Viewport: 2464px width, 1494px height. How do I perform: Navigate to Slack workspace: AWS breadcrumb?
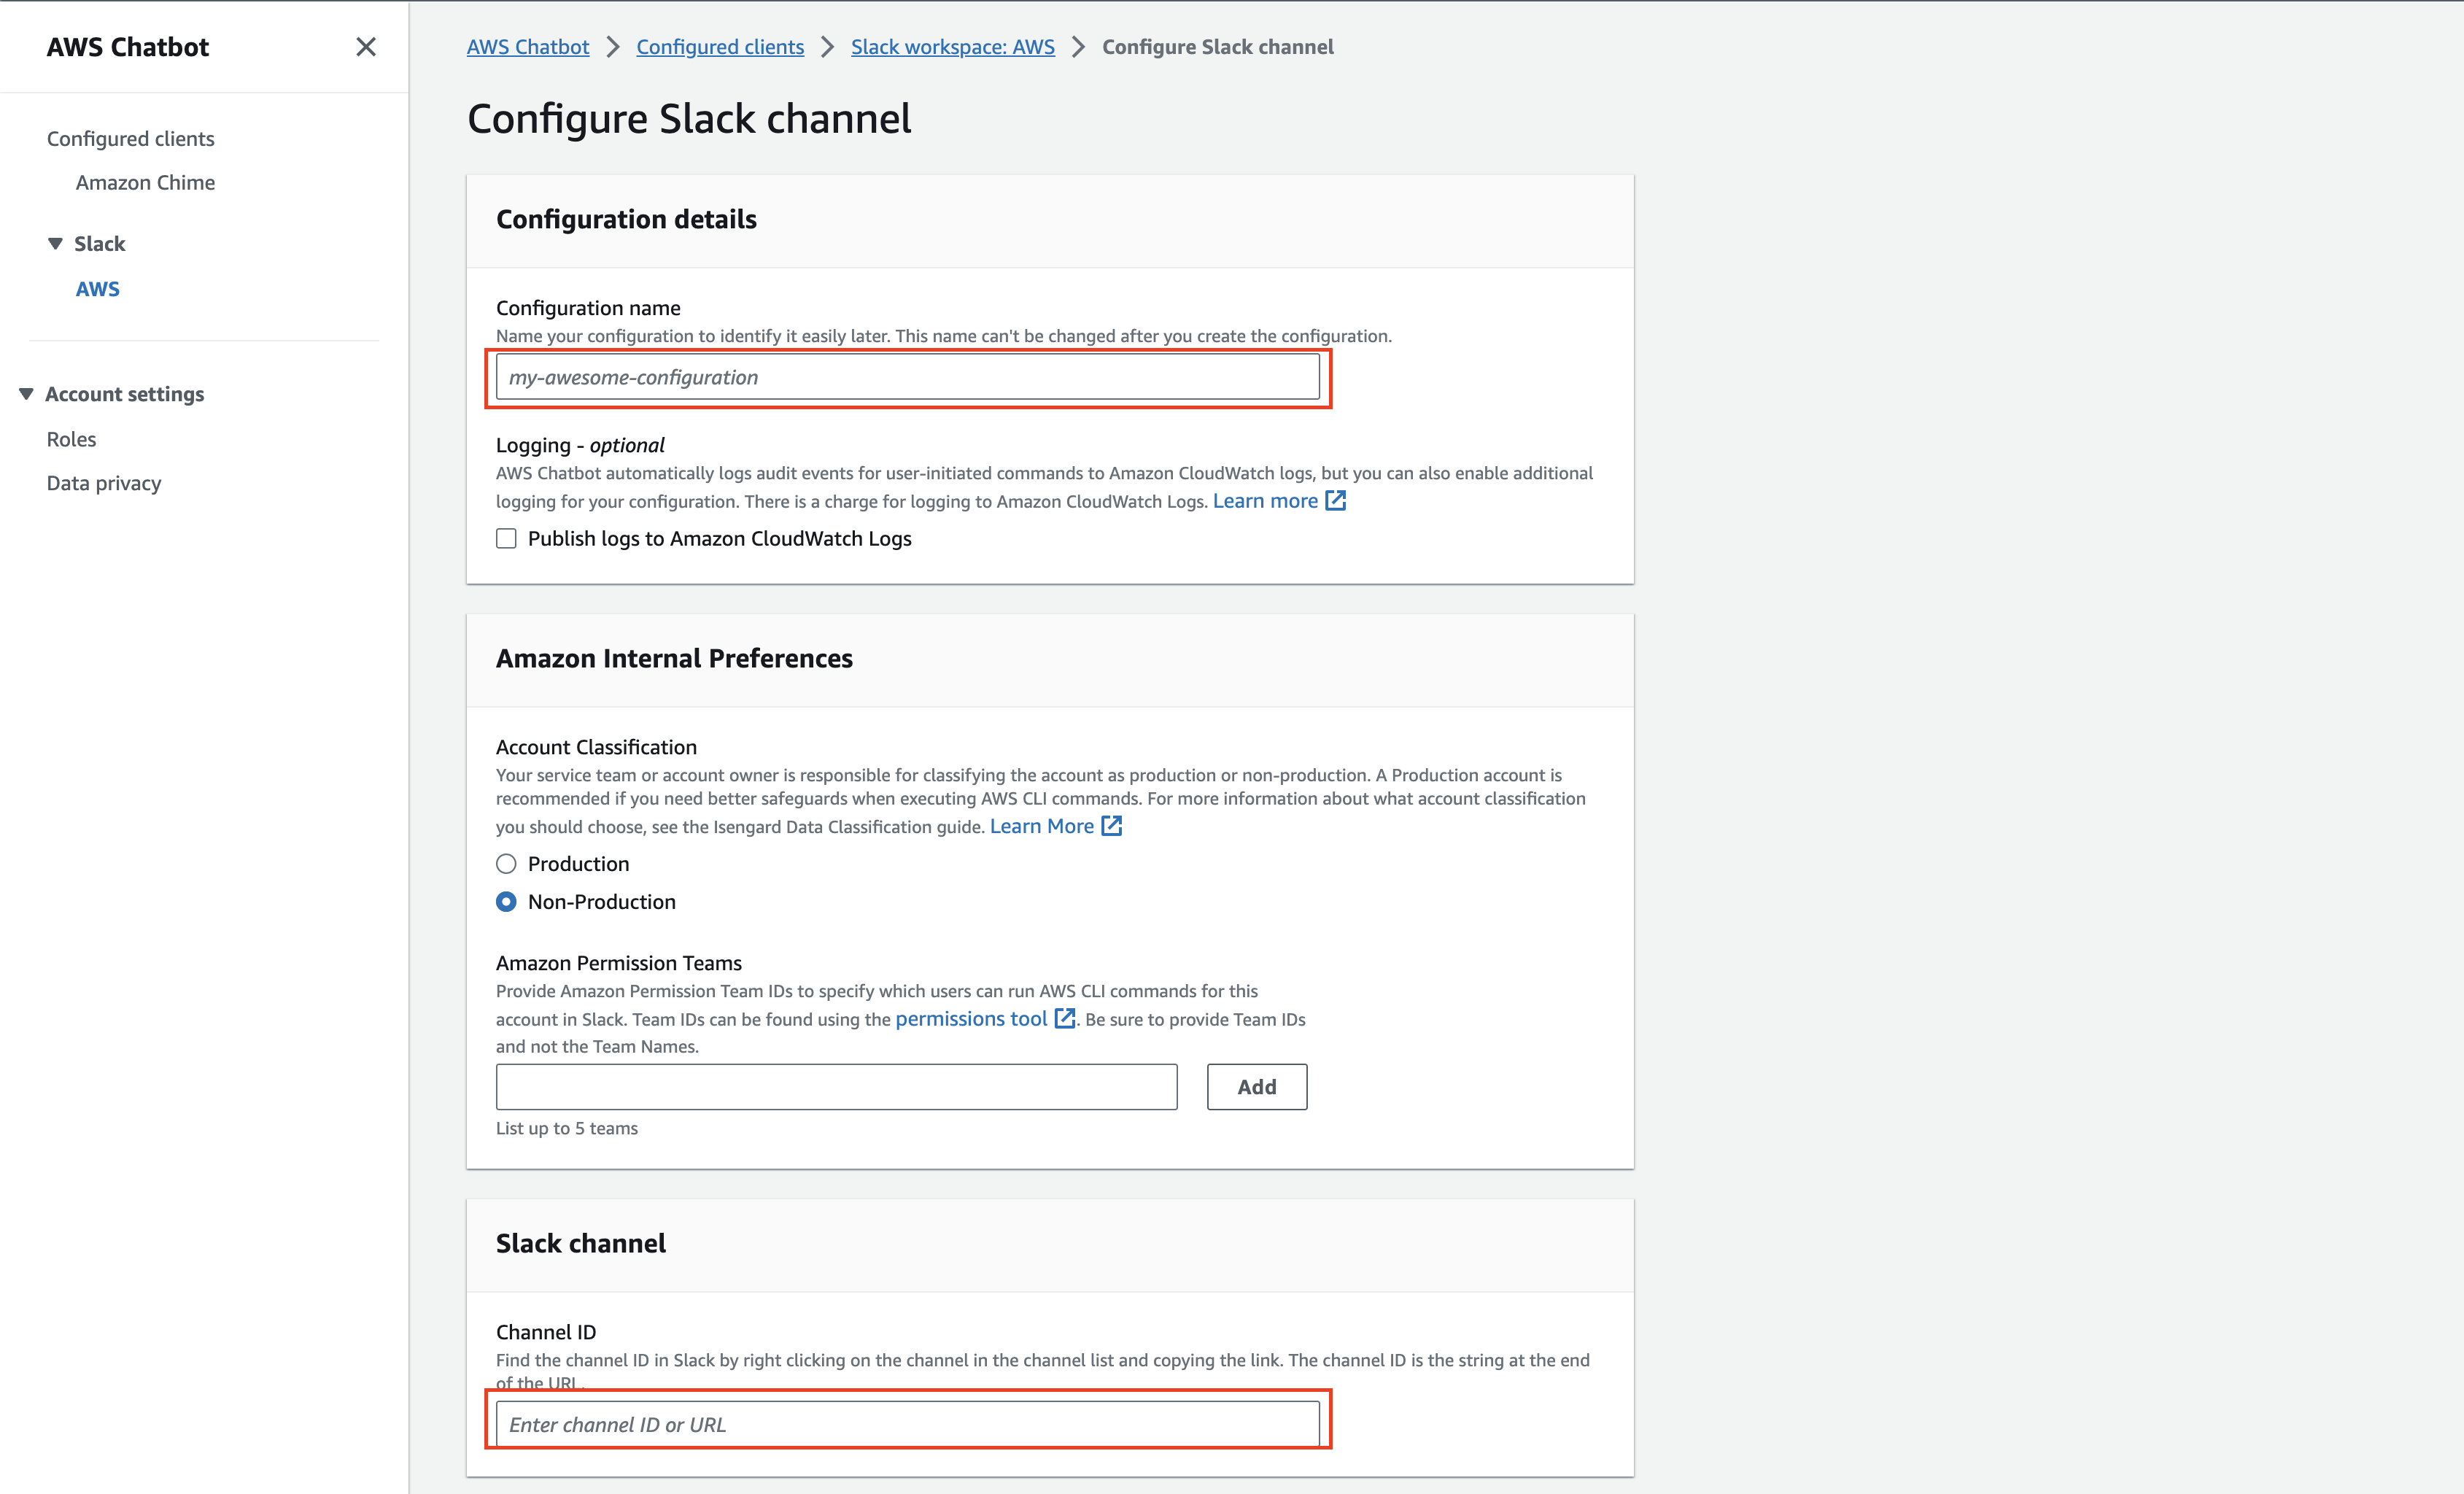(x=952, y=47)
